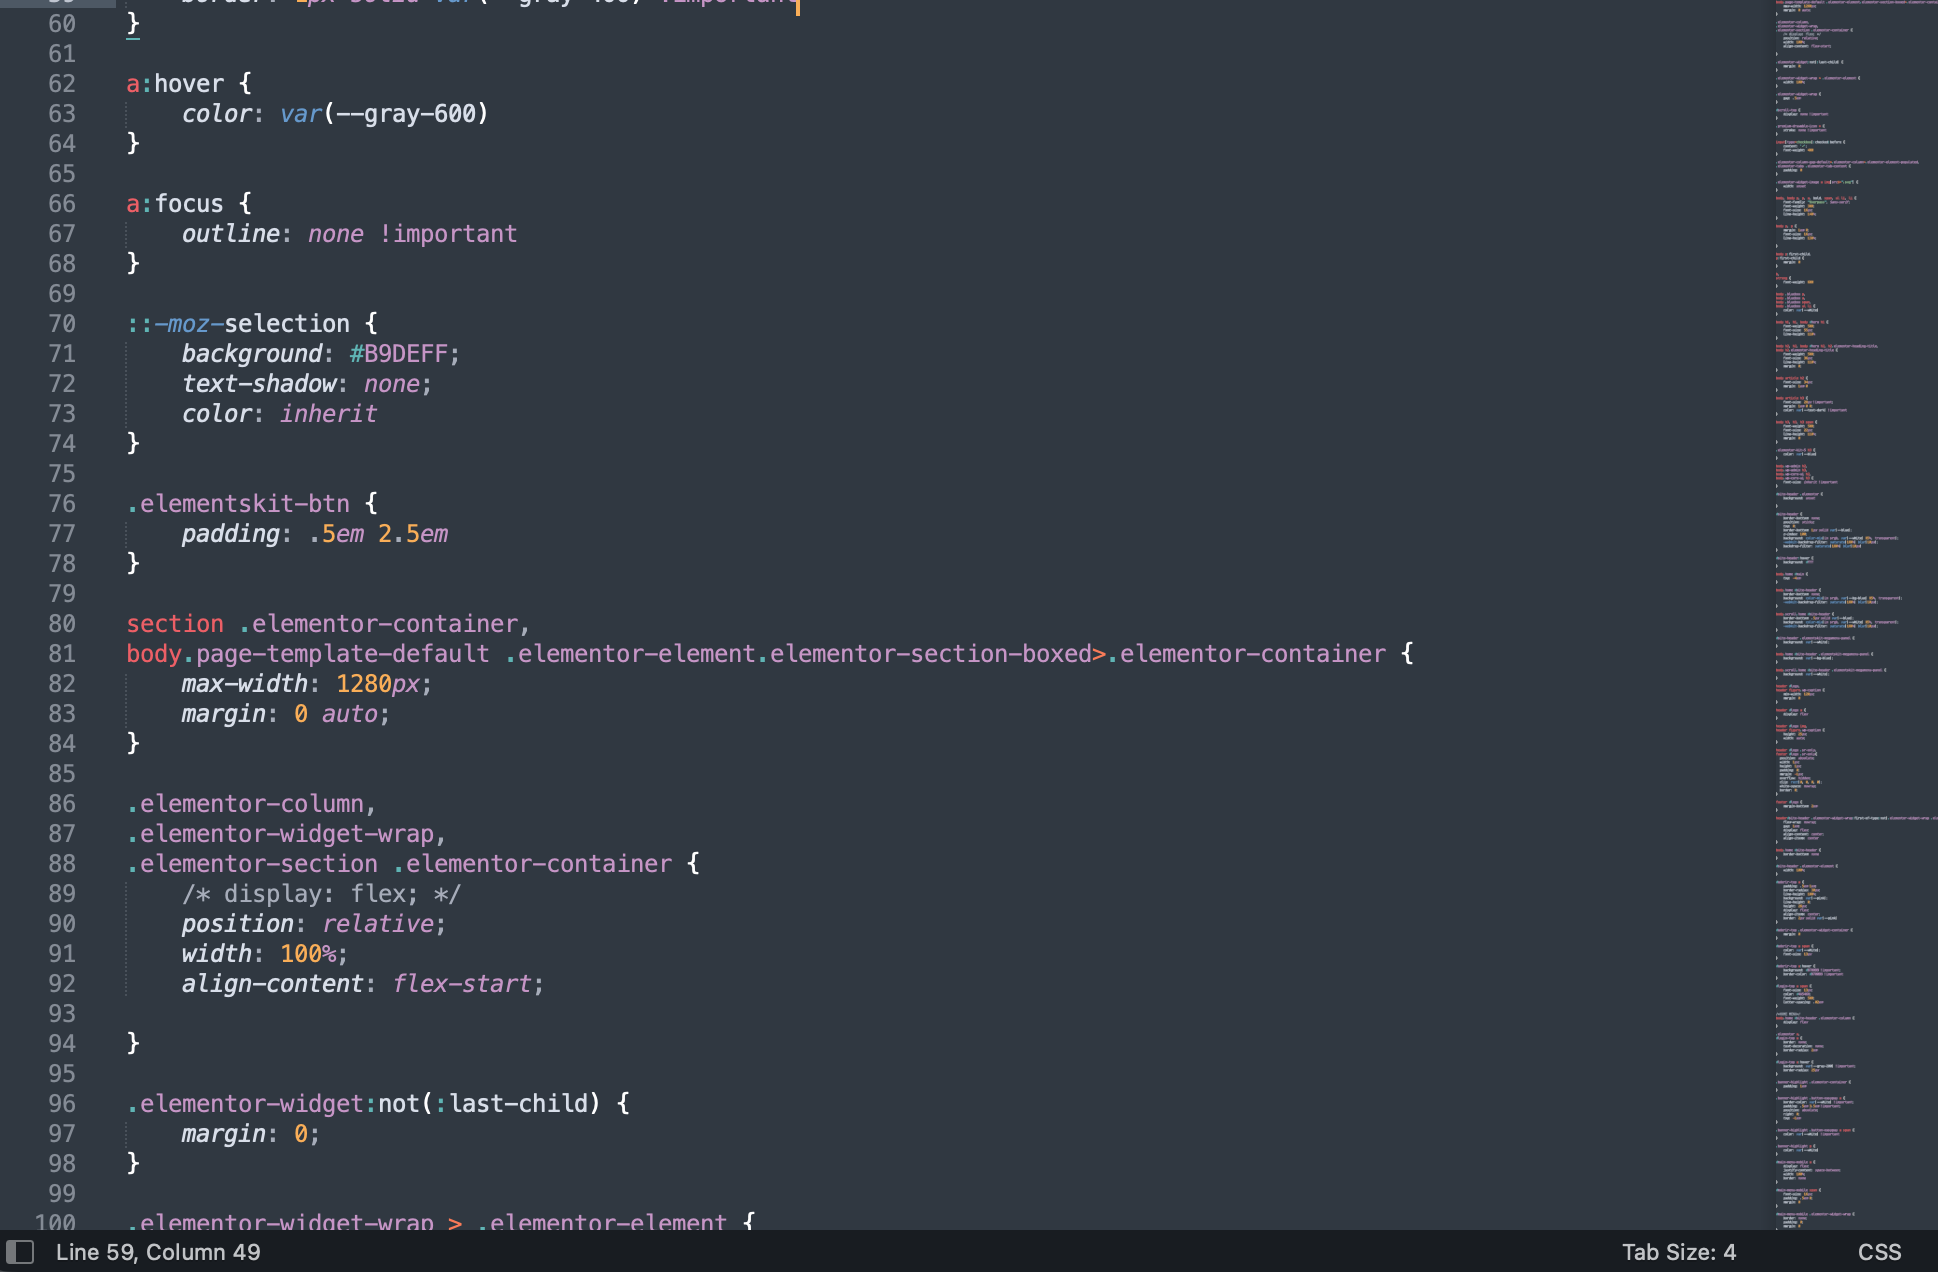Click the max-width property name
The width and height of the screenshot is (1938, 1272).
[x=244, y=684]
